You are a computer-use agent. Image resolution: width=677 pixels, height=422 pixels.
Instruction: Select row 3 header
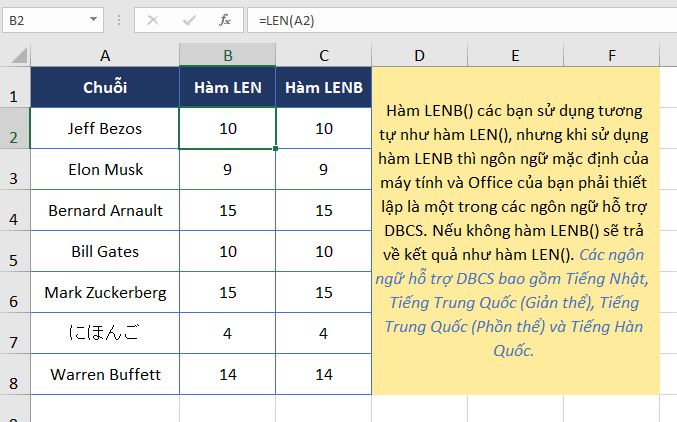[15, 169]
